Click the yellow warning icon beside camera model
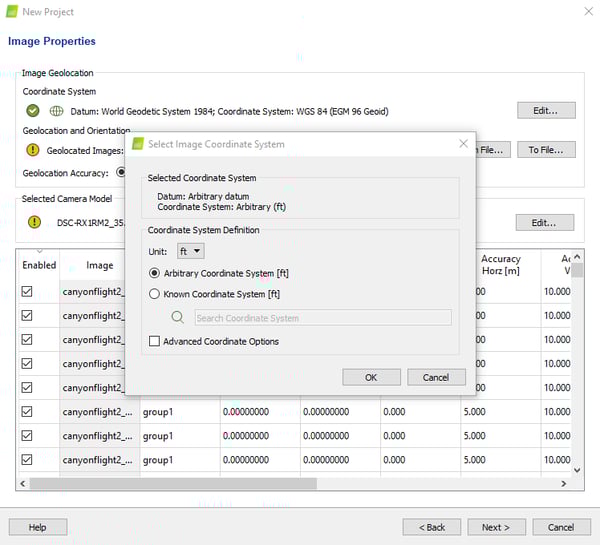The width and height of the screenshot is (600, 545). pos(34,222)
